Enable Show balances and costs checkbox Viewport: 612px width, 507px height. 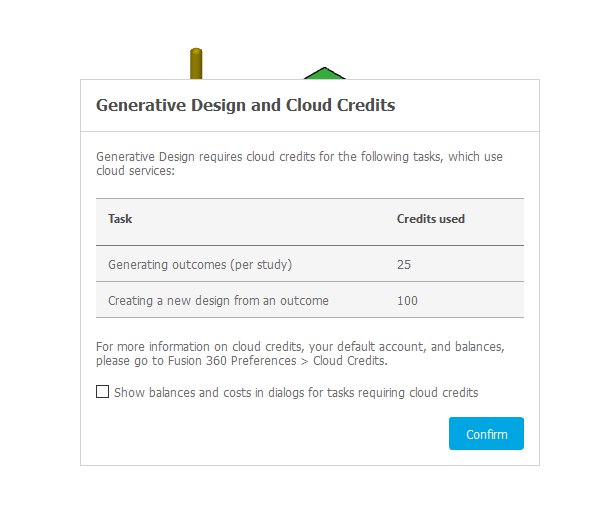102,392
